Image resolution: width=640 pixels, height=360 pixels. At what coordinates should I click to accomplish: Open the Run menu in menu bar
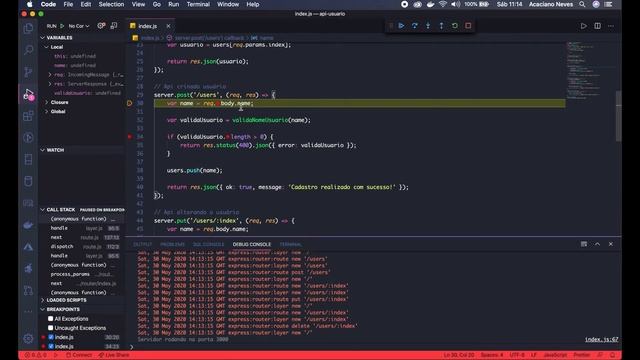pyautogui.click(x=173, y=4)
